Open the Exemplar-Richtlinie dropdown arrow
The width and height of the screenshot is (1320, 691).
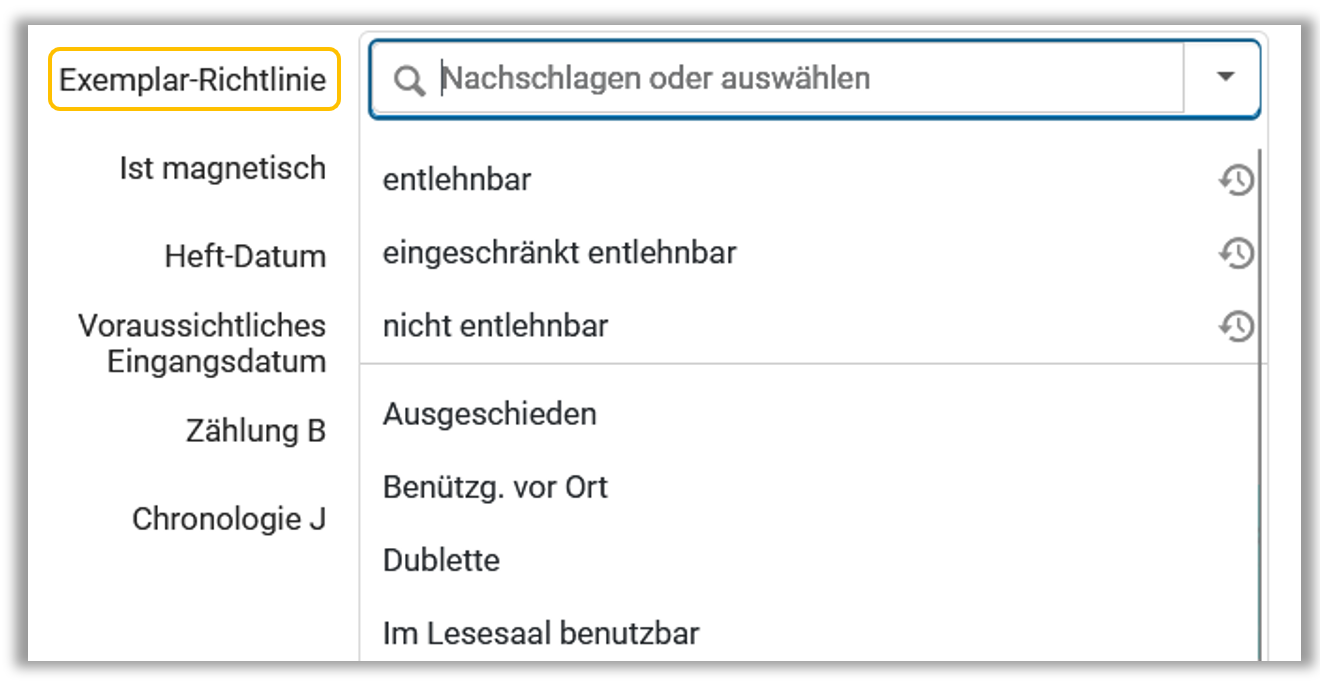(x=1226, y=78)
